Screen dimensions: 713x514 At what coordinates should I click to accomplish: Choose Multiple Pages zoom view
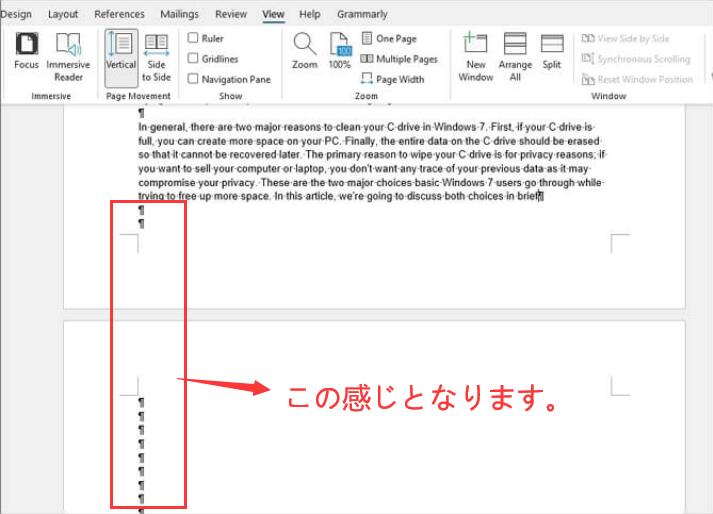399,59
